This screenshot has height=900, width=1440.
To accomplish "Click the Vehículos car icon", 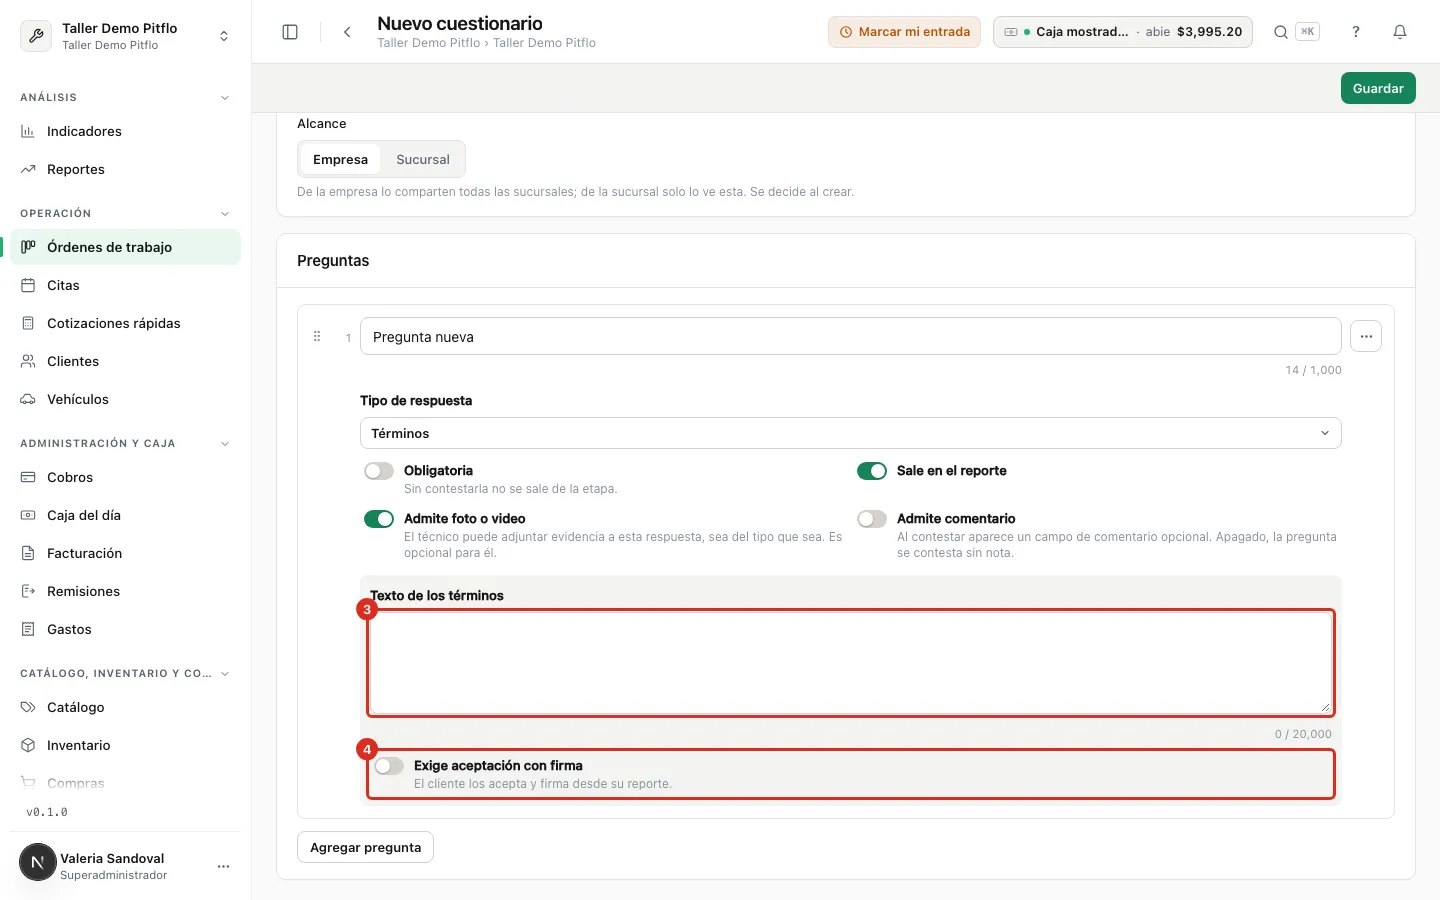I will click(x=28, y=399).
